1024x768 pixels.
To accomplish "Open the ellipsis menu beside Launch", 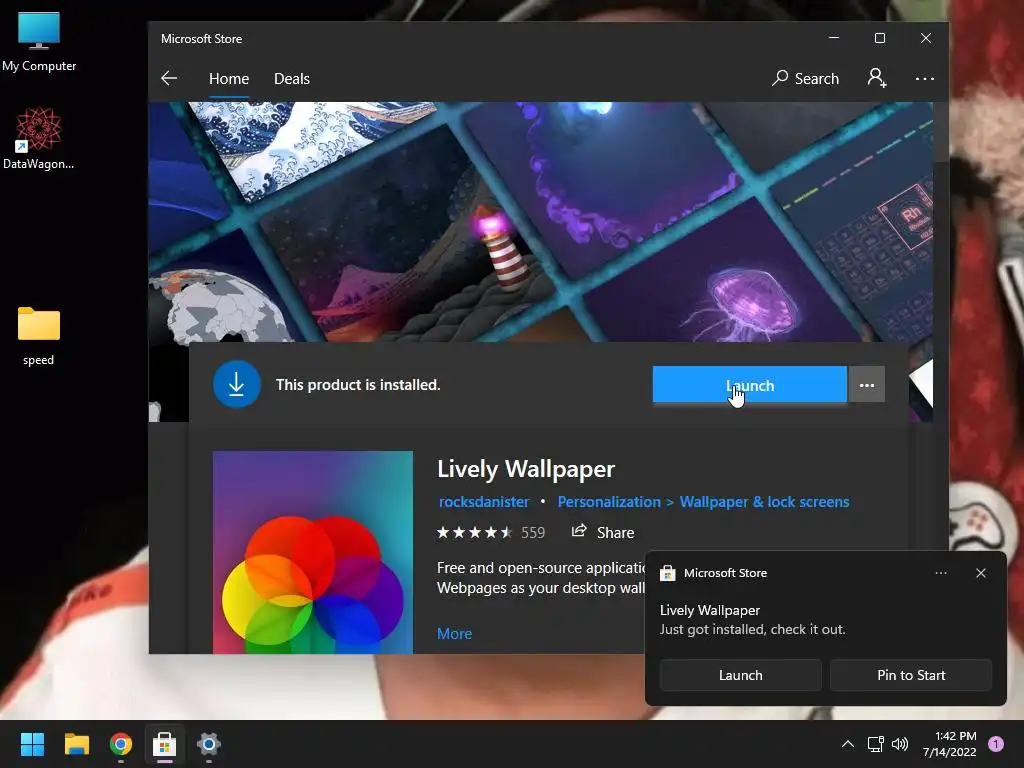I will 867,385.
